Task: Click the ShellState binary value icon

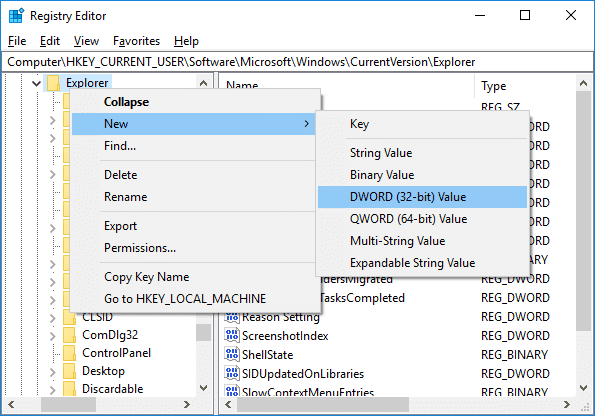Action: pos(232,355)
